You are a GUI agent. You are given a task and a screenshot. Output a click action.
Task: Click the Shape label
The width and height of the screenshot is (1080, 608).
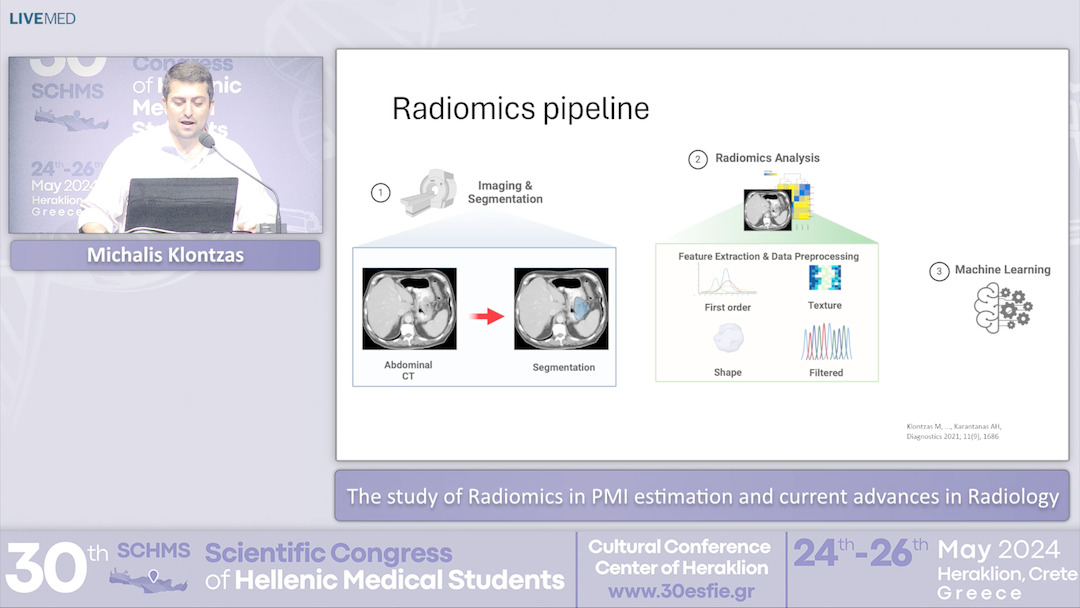[x=727, y=373]
